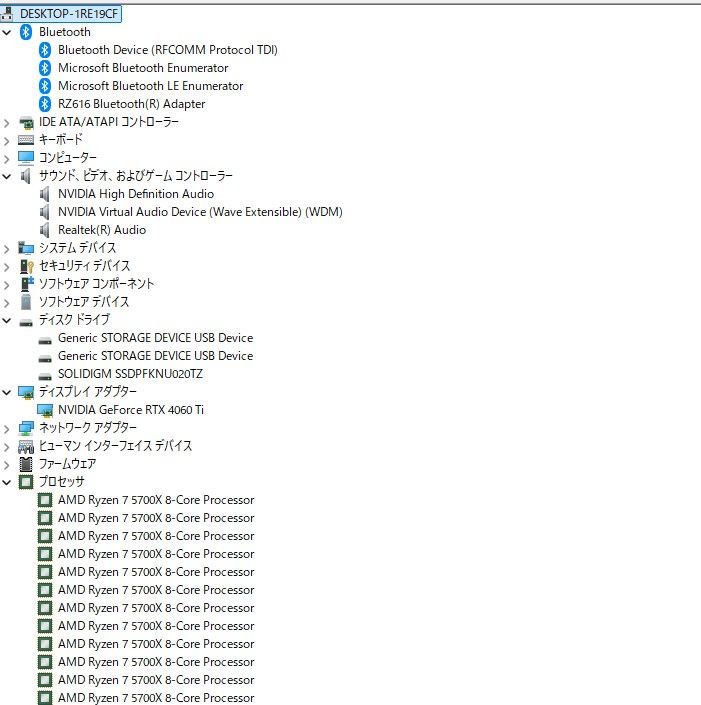Select NVIDIA High Definition Audio entry

click(136, 194)
